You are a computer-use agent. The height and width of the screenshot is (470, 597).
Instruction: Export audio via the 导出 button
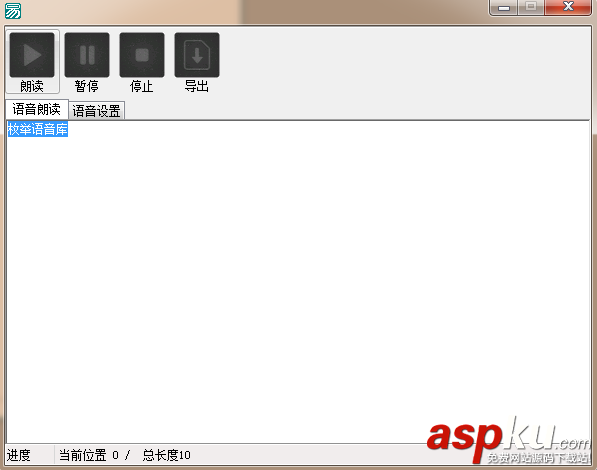[x=196, y=62]
